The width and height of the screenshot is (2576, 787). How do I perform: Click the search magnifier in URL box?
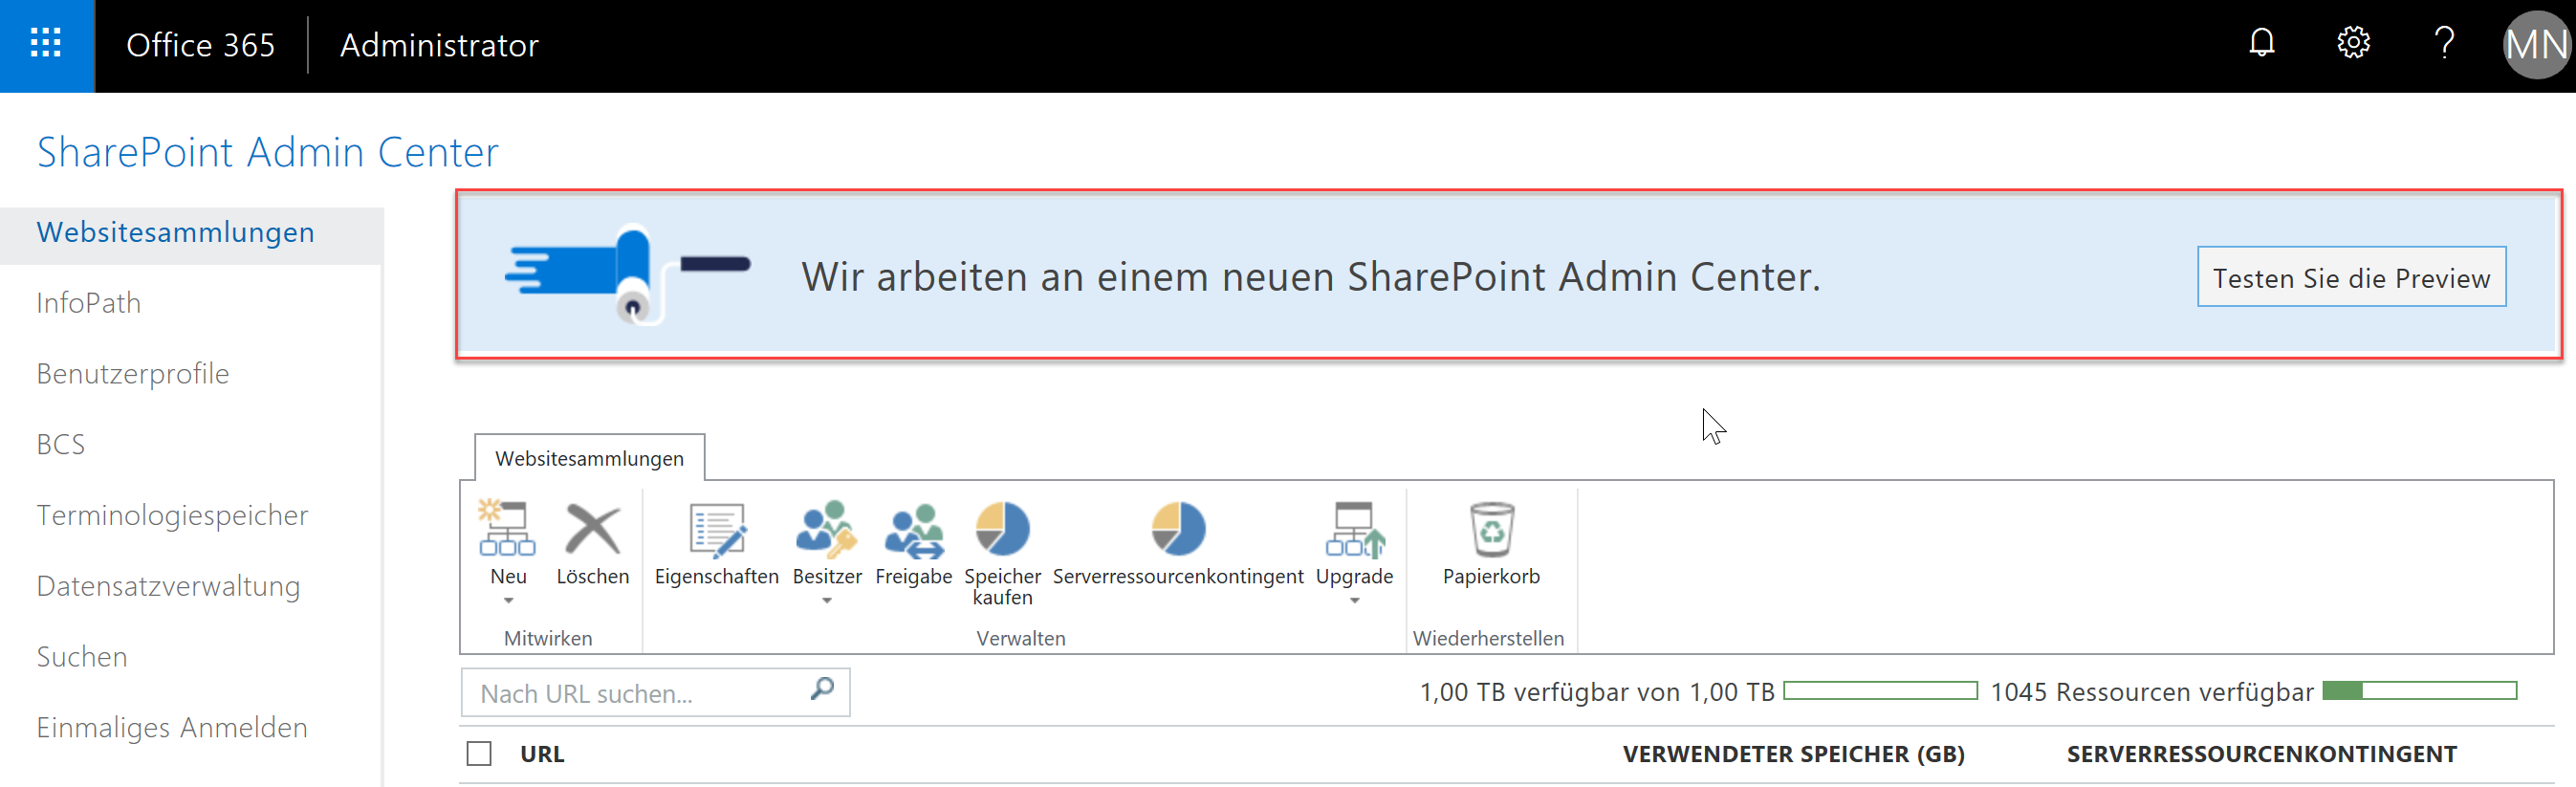[822, 689]
